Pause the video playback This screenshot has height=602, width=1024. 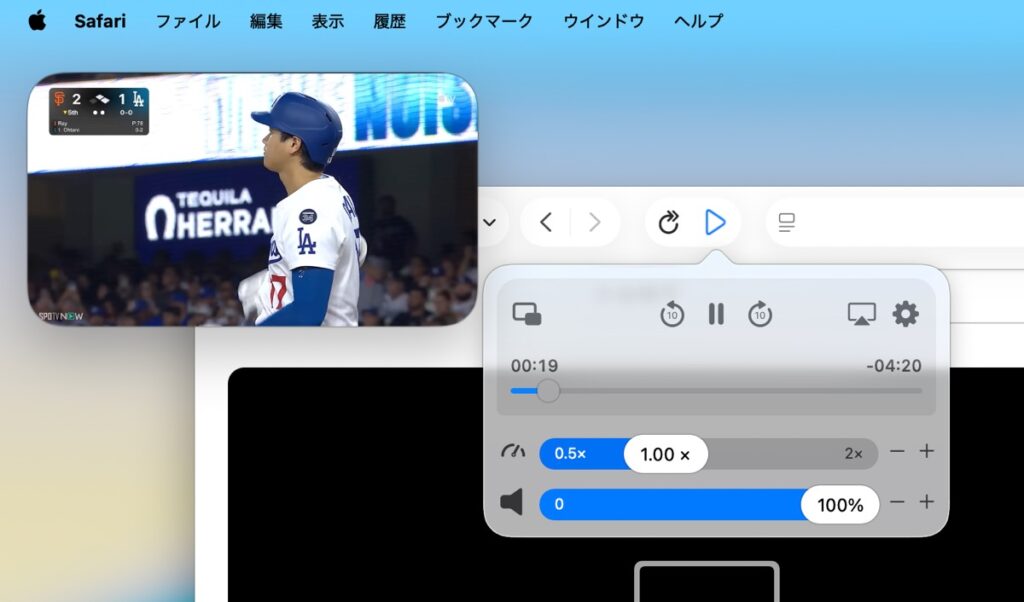coord(716,314)
